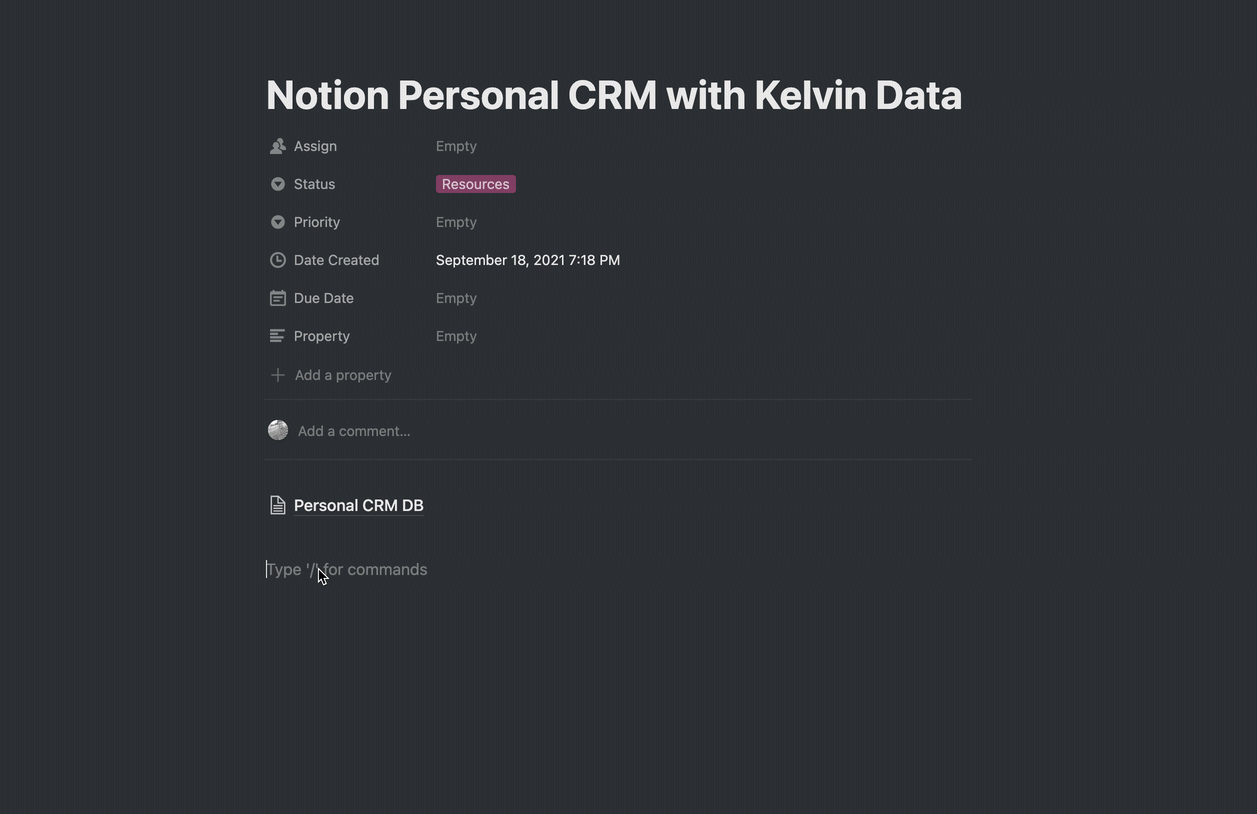Open the Personal CRM DB page link

359,505
